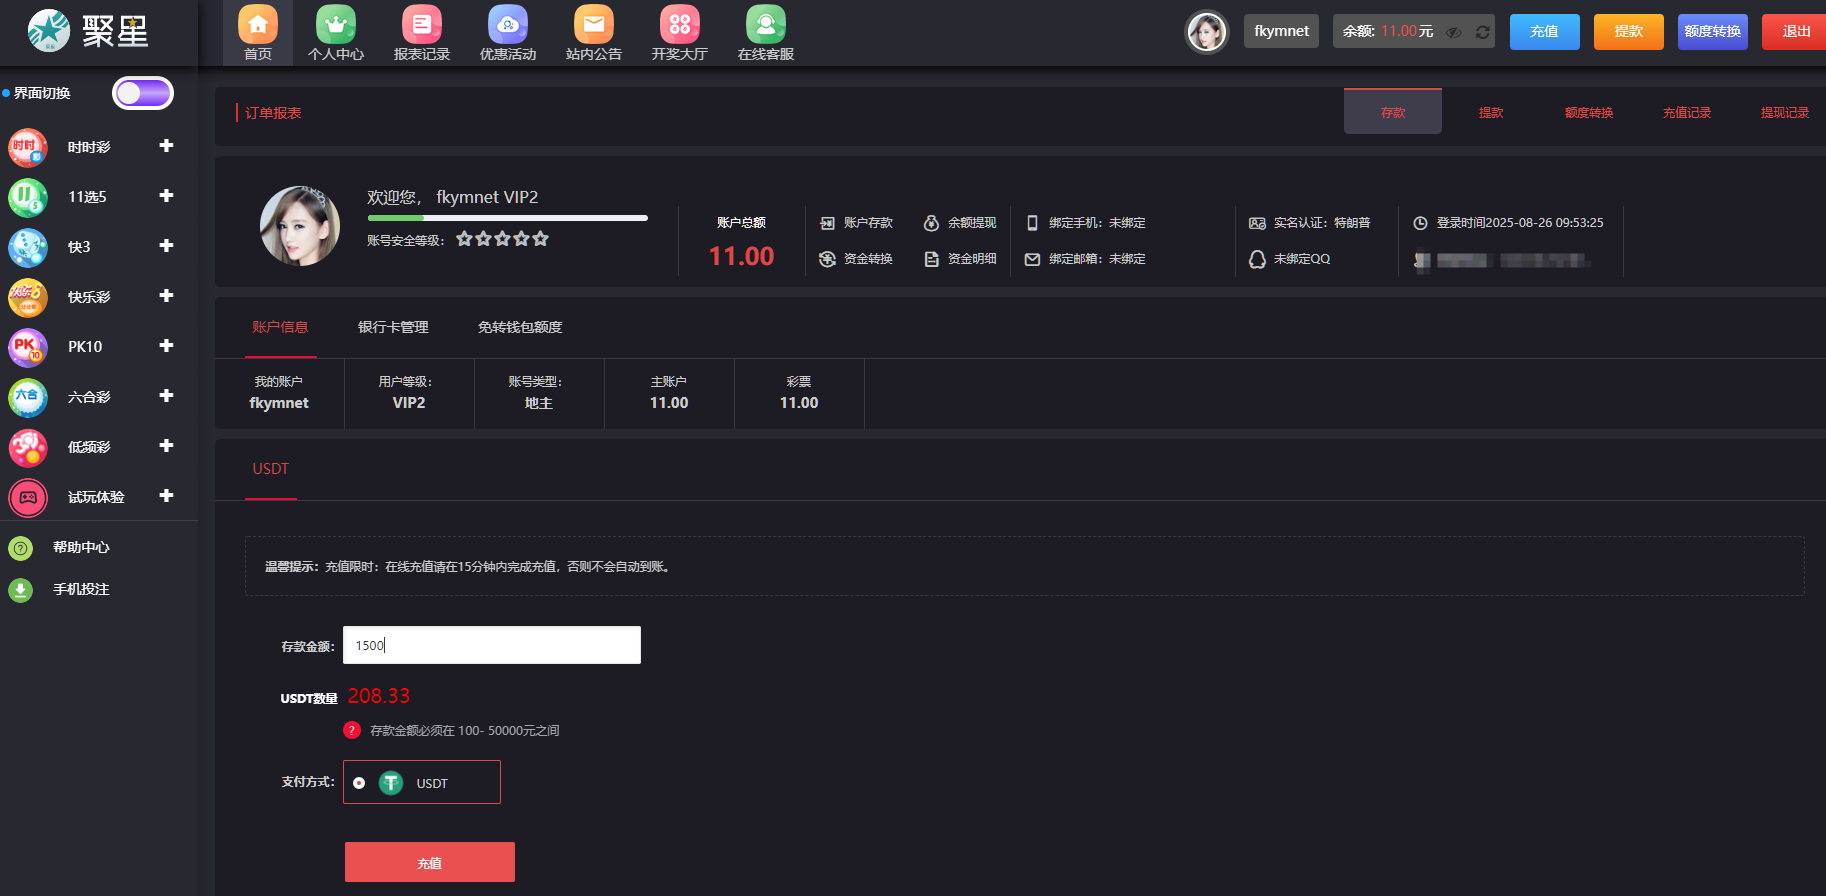This screenshot has height=896, width=1826.
Task: Open 个人中心 crown icon
Action: click(336, 25)
